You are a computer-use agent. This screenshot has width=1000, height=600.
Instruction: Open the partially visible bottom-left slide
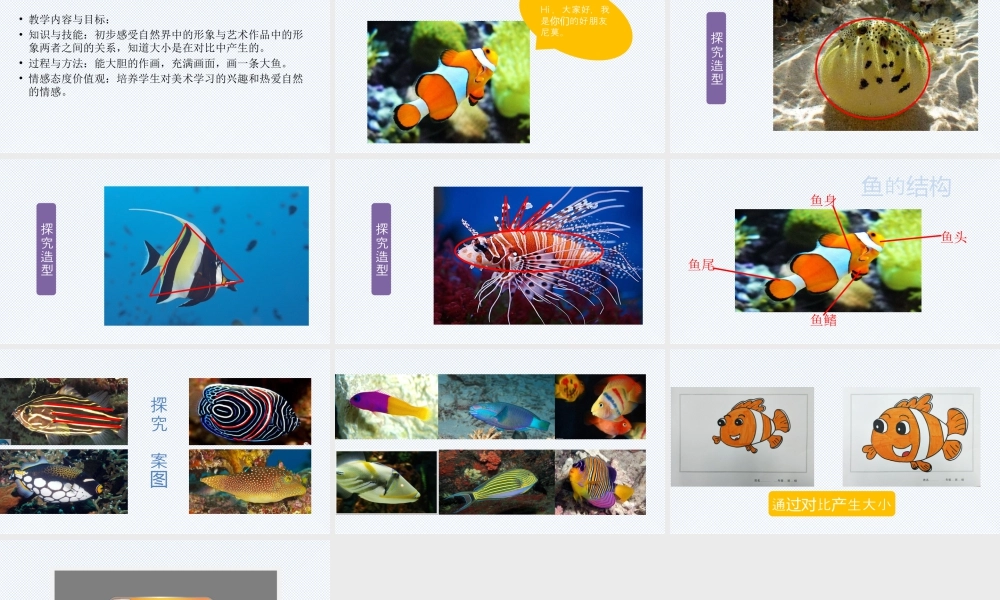(x=165, y=575)
